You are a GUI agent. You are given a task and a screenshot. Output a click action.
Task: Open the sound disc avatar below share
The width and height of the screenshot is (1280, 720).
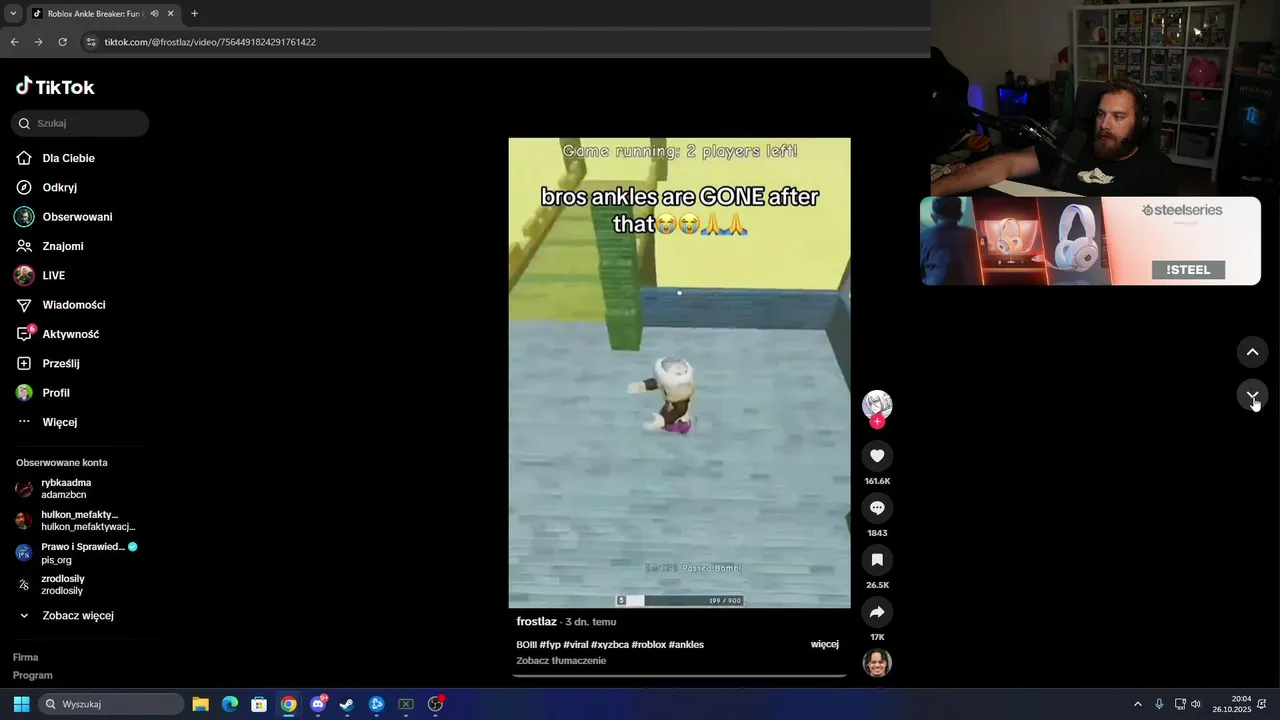click(x=877, y=663)
